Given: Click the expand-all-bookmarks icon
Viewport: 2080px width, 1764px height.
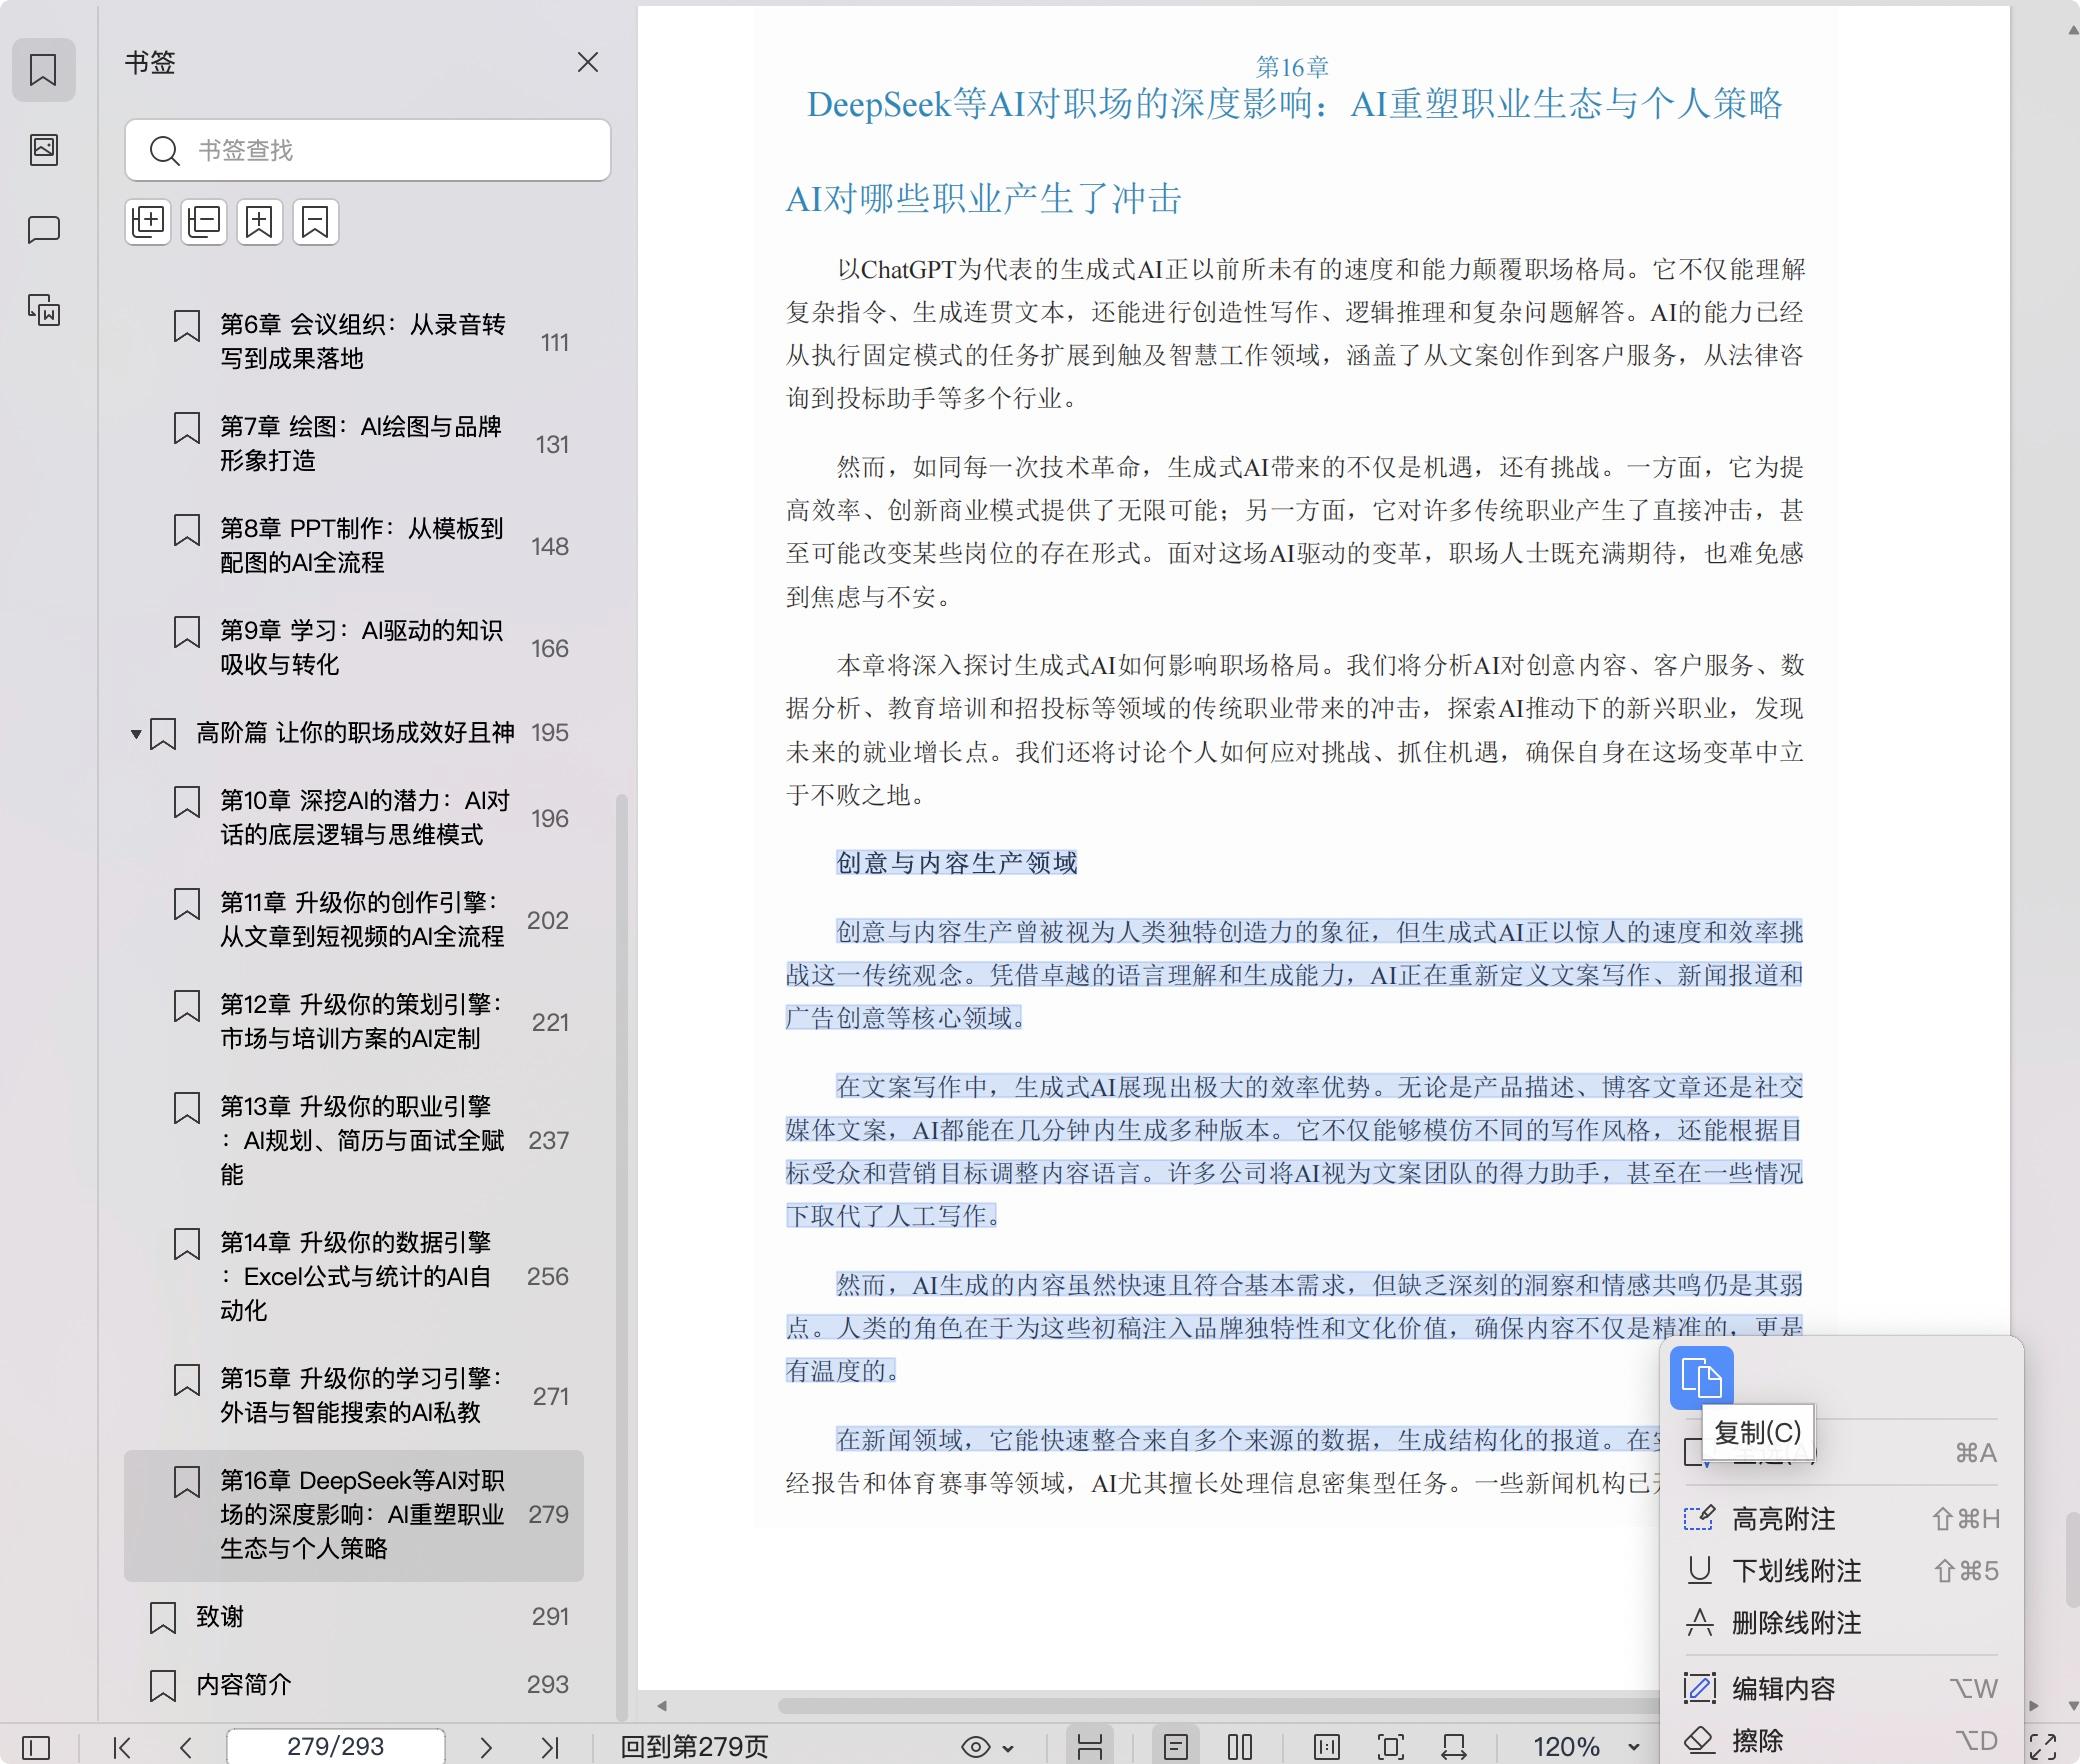Looking at the screenshot, I should 148,222.
